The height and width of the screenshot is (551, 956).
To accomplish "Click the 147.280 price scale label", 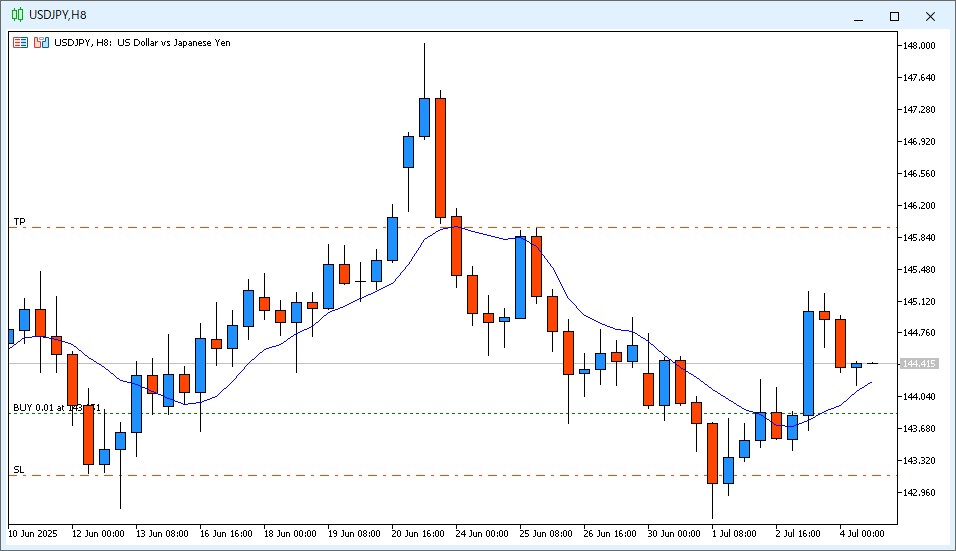I will tap(919, 110).
